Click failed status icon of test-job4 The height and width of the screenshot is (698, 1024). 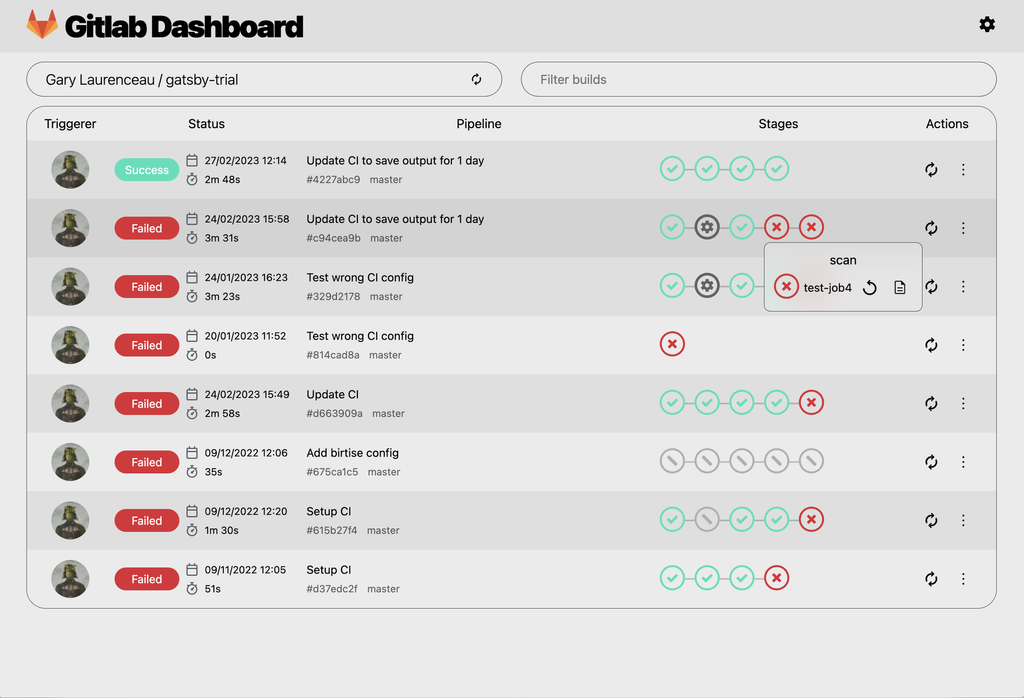(x=786, y=287)
